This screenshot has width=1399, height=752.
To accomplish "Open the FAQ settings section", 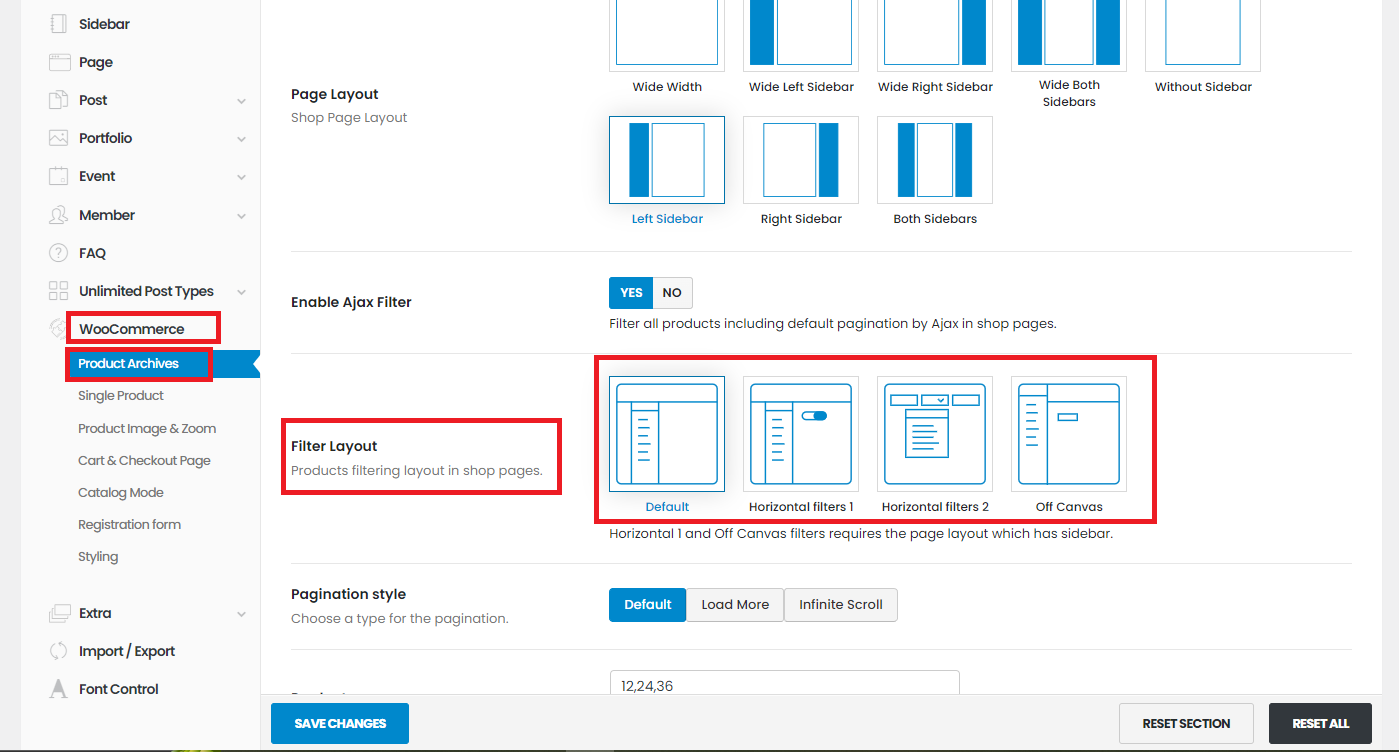I will 92,253.
